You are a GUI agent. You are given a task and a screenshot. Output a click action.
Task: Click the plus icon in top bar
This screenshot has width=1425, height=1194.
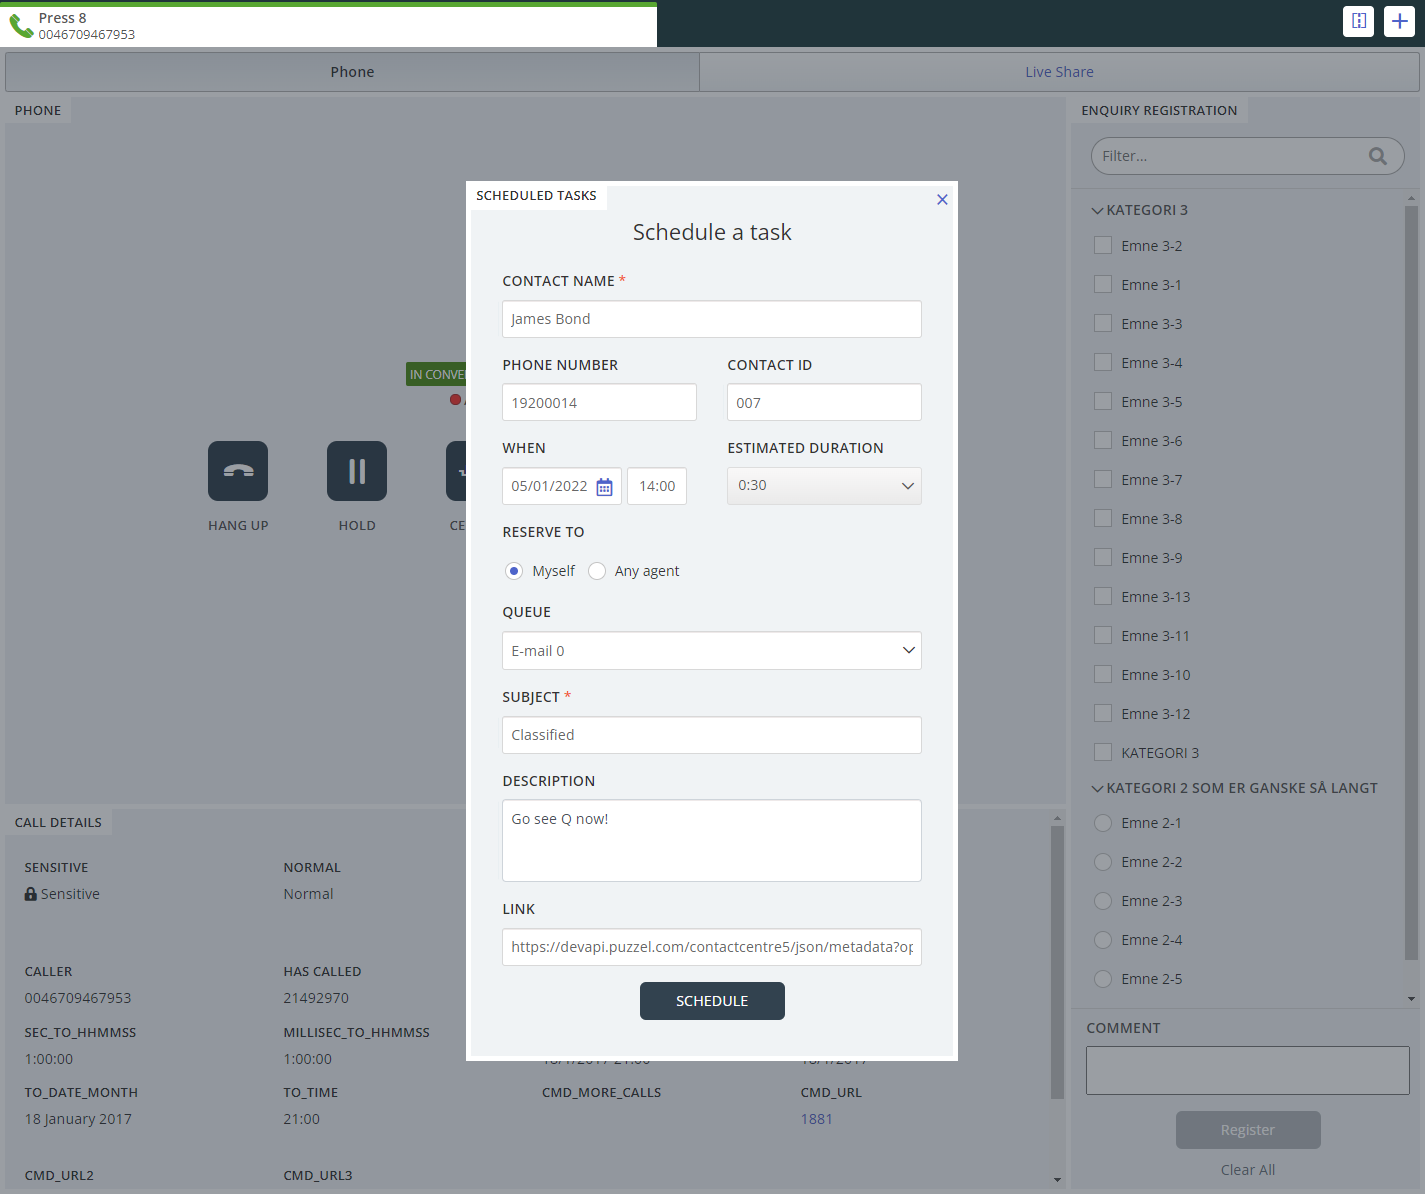coord(1399,21)
